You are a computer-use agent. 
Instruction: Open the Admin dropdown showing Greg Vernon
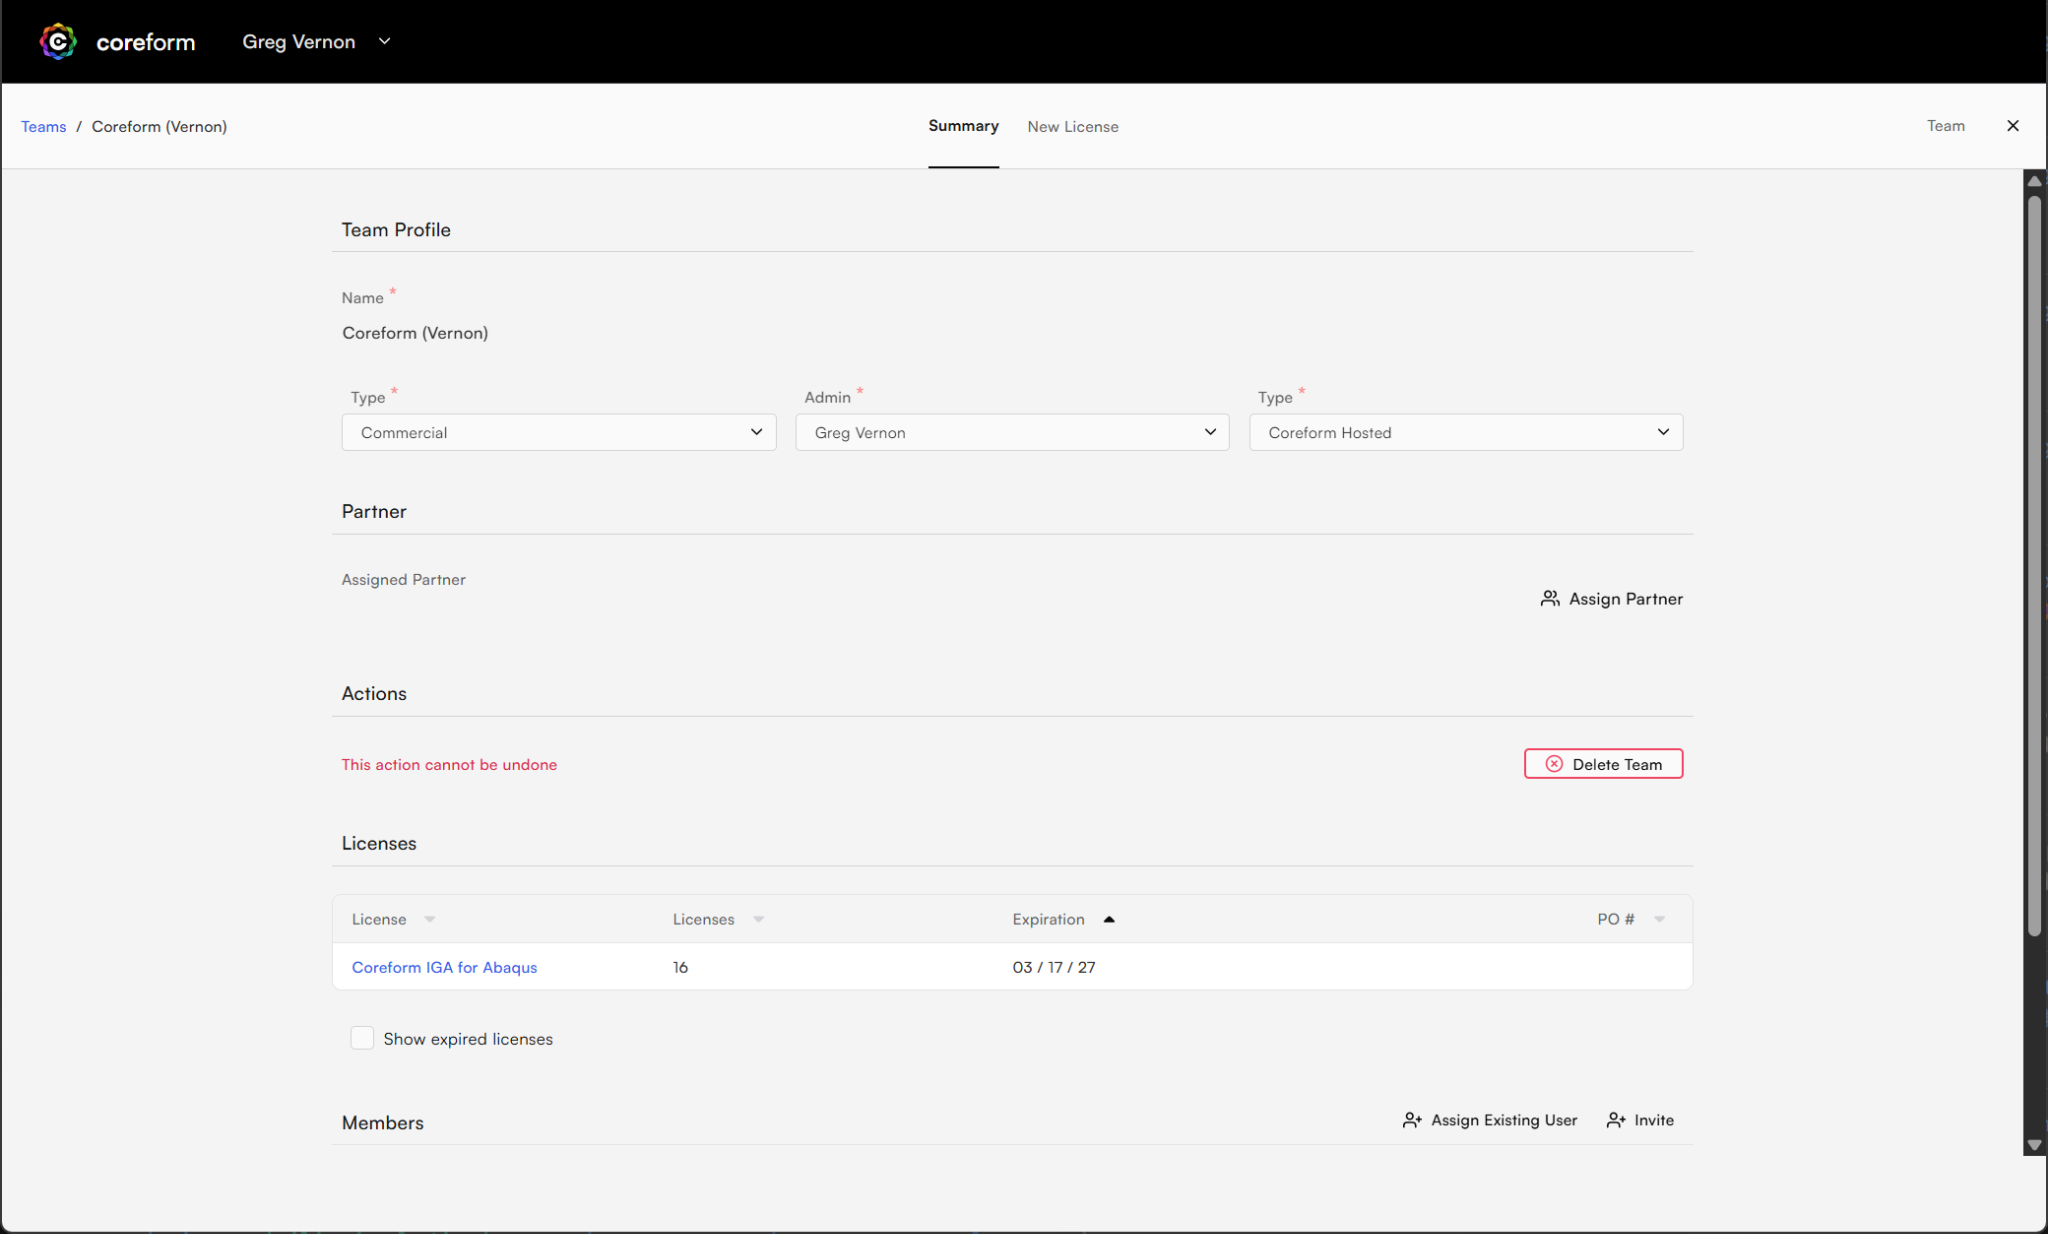pos(1012,432)
